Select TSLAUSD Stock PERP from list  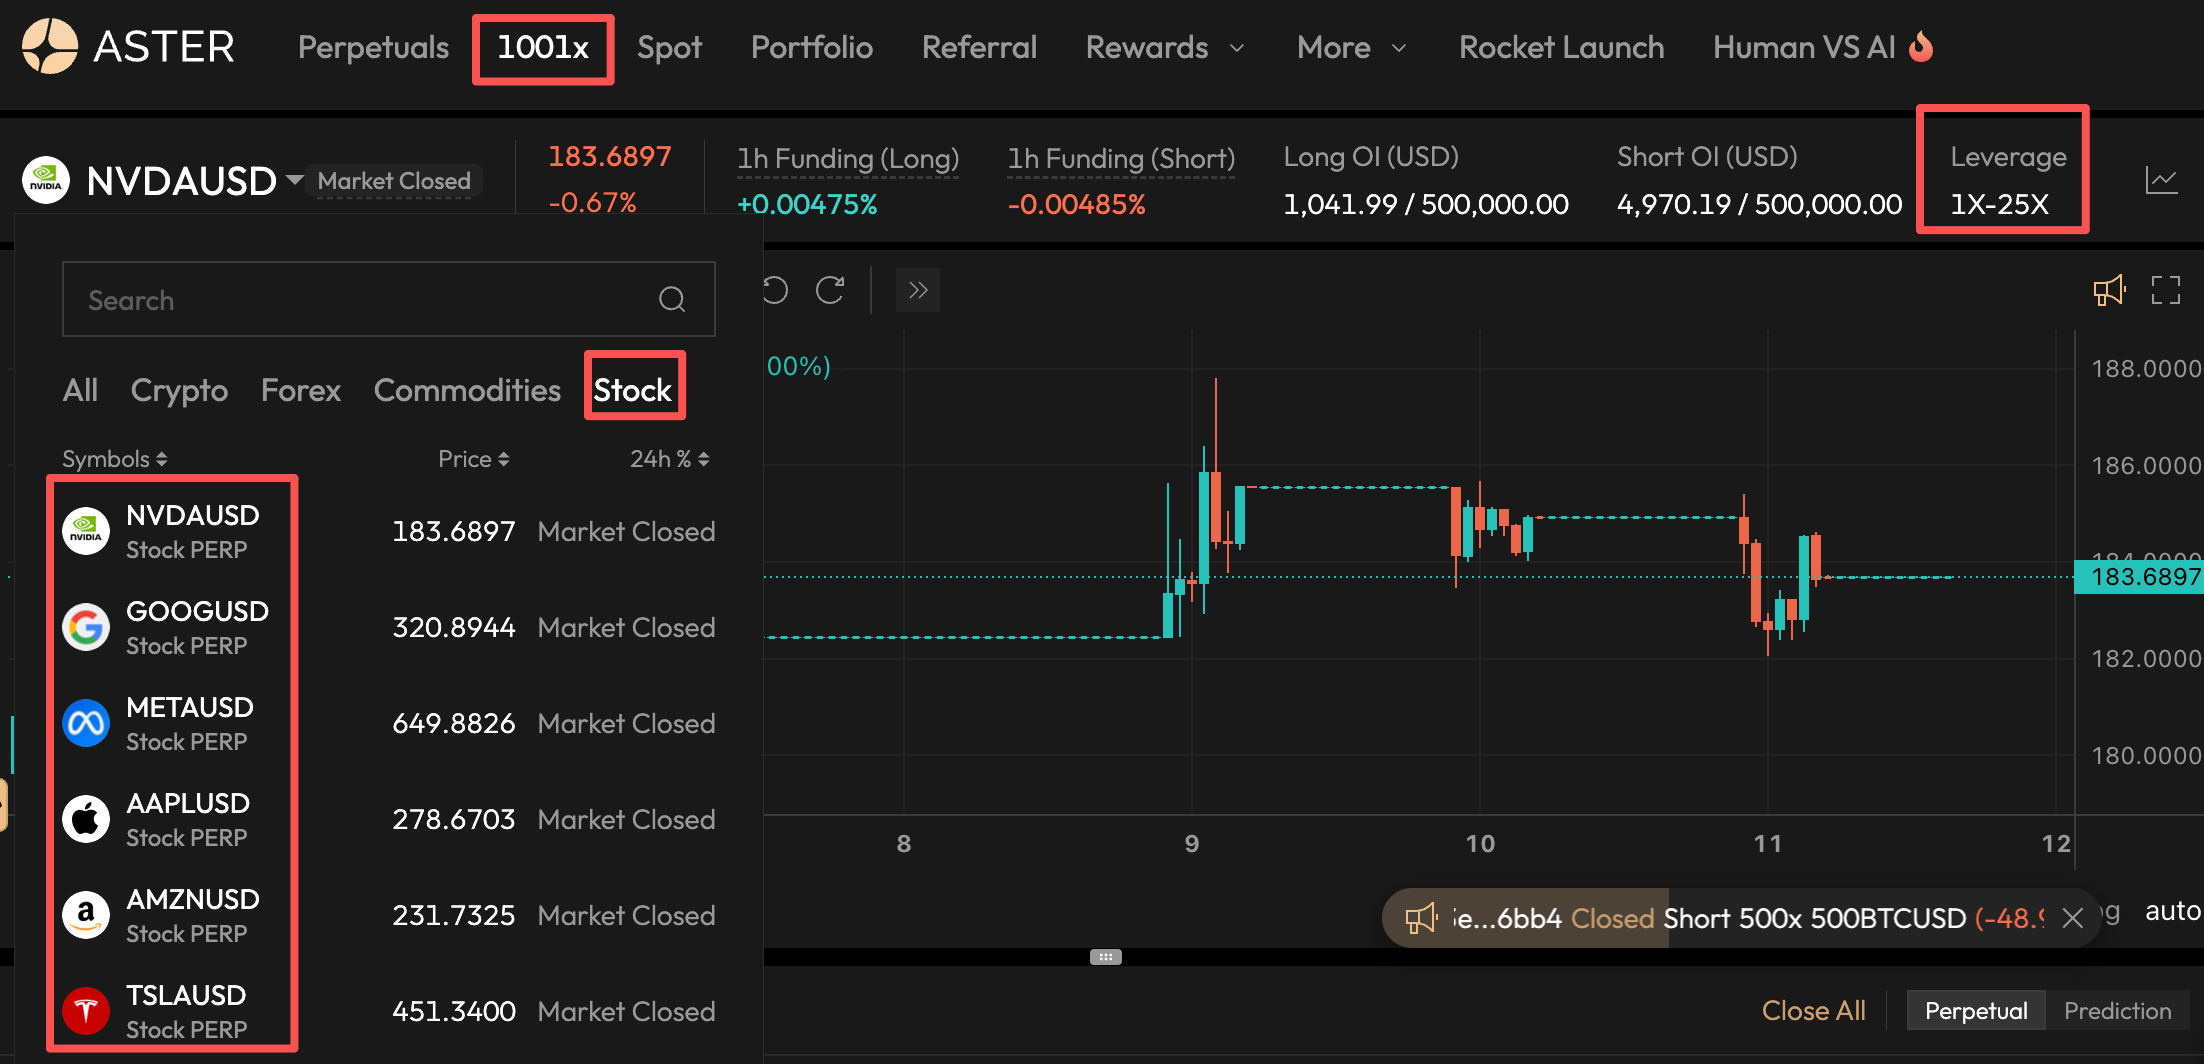[x=186, y=1011]
